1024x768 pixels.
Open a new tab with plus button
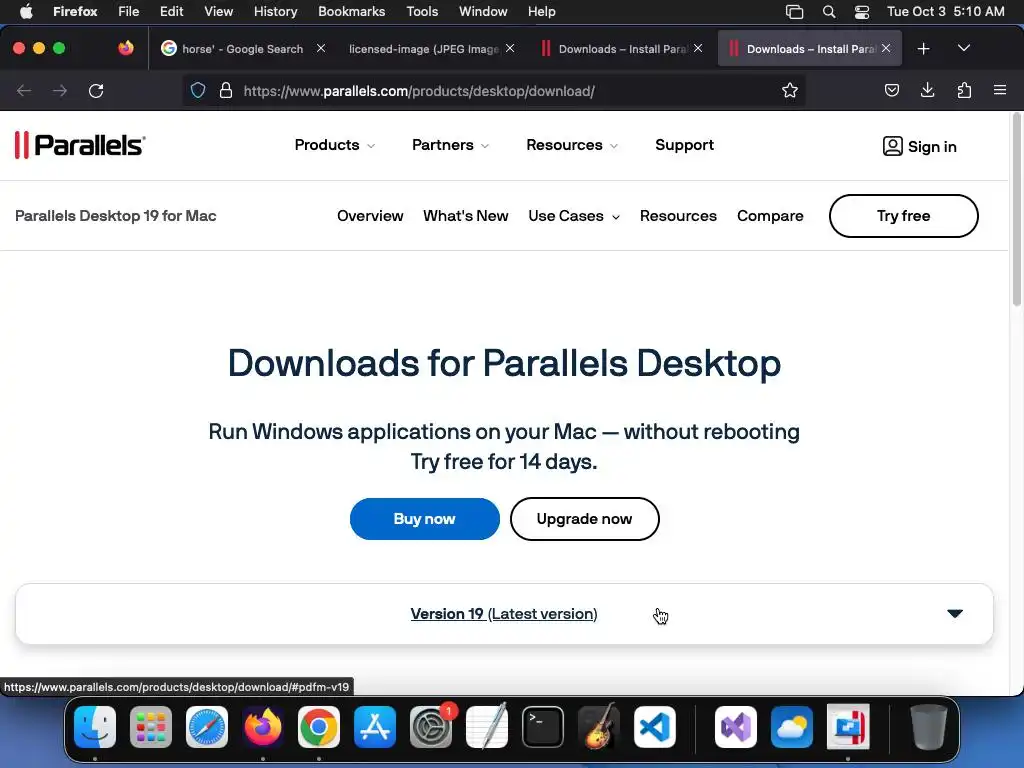pyautogui.click(x=923, y=48)
